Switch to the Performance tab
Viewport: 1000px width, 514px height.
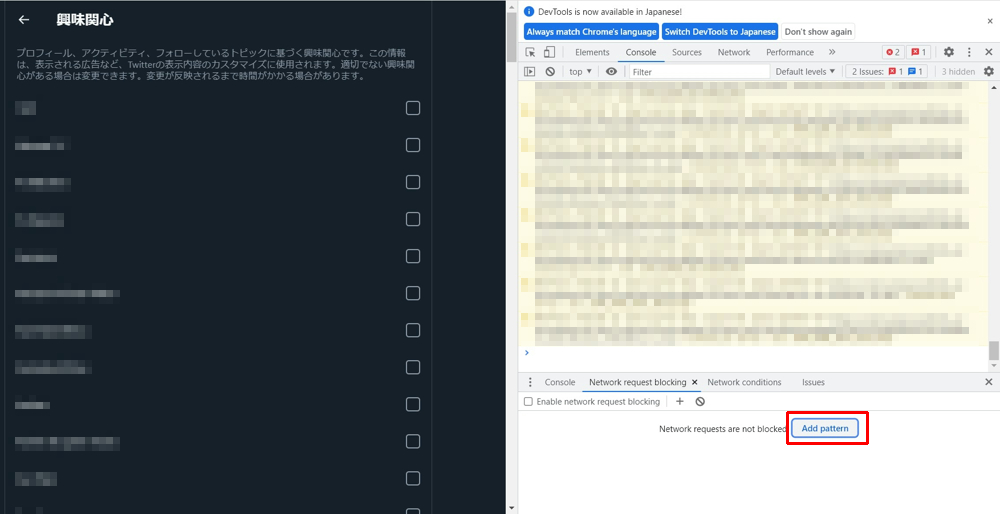pyautogui.click(x=790, y=52)
